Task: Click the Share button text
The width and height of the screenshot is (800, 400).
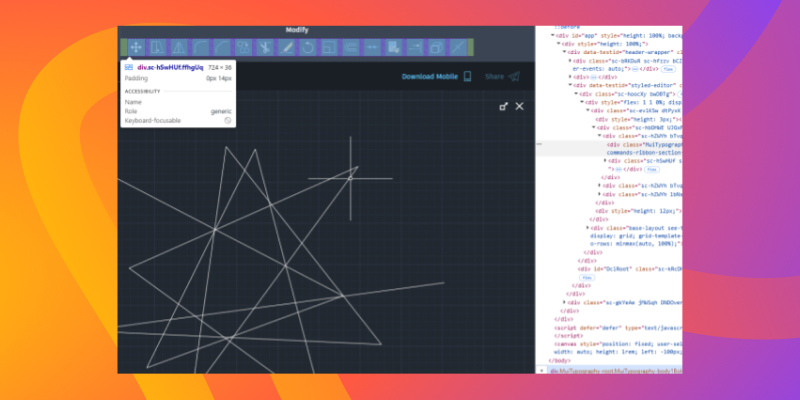Action: pyautogui.click(x=494, y=77)
